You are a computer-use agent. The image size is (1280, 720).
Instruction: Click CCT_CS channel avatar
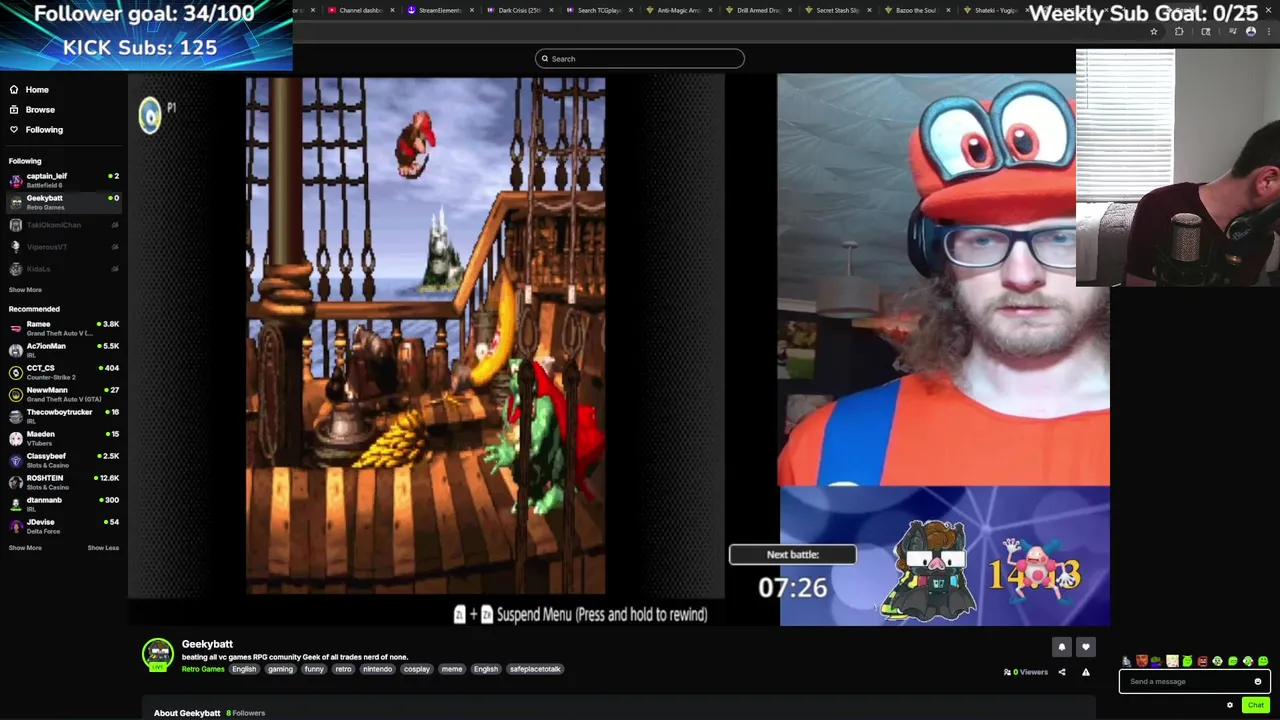(x=15, y=372)
